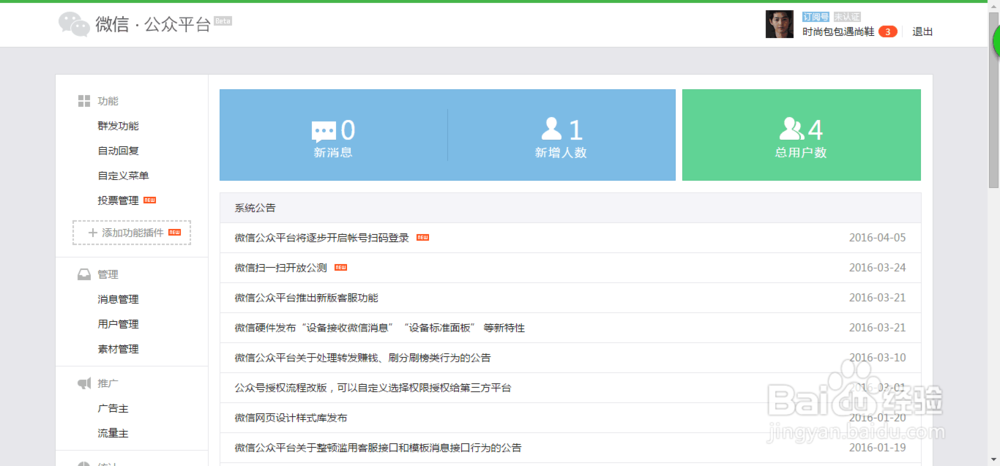Open announcement 微信网页设计样式库发布
Viewport: 1000px width, 466px height.
tap(291, 418)
